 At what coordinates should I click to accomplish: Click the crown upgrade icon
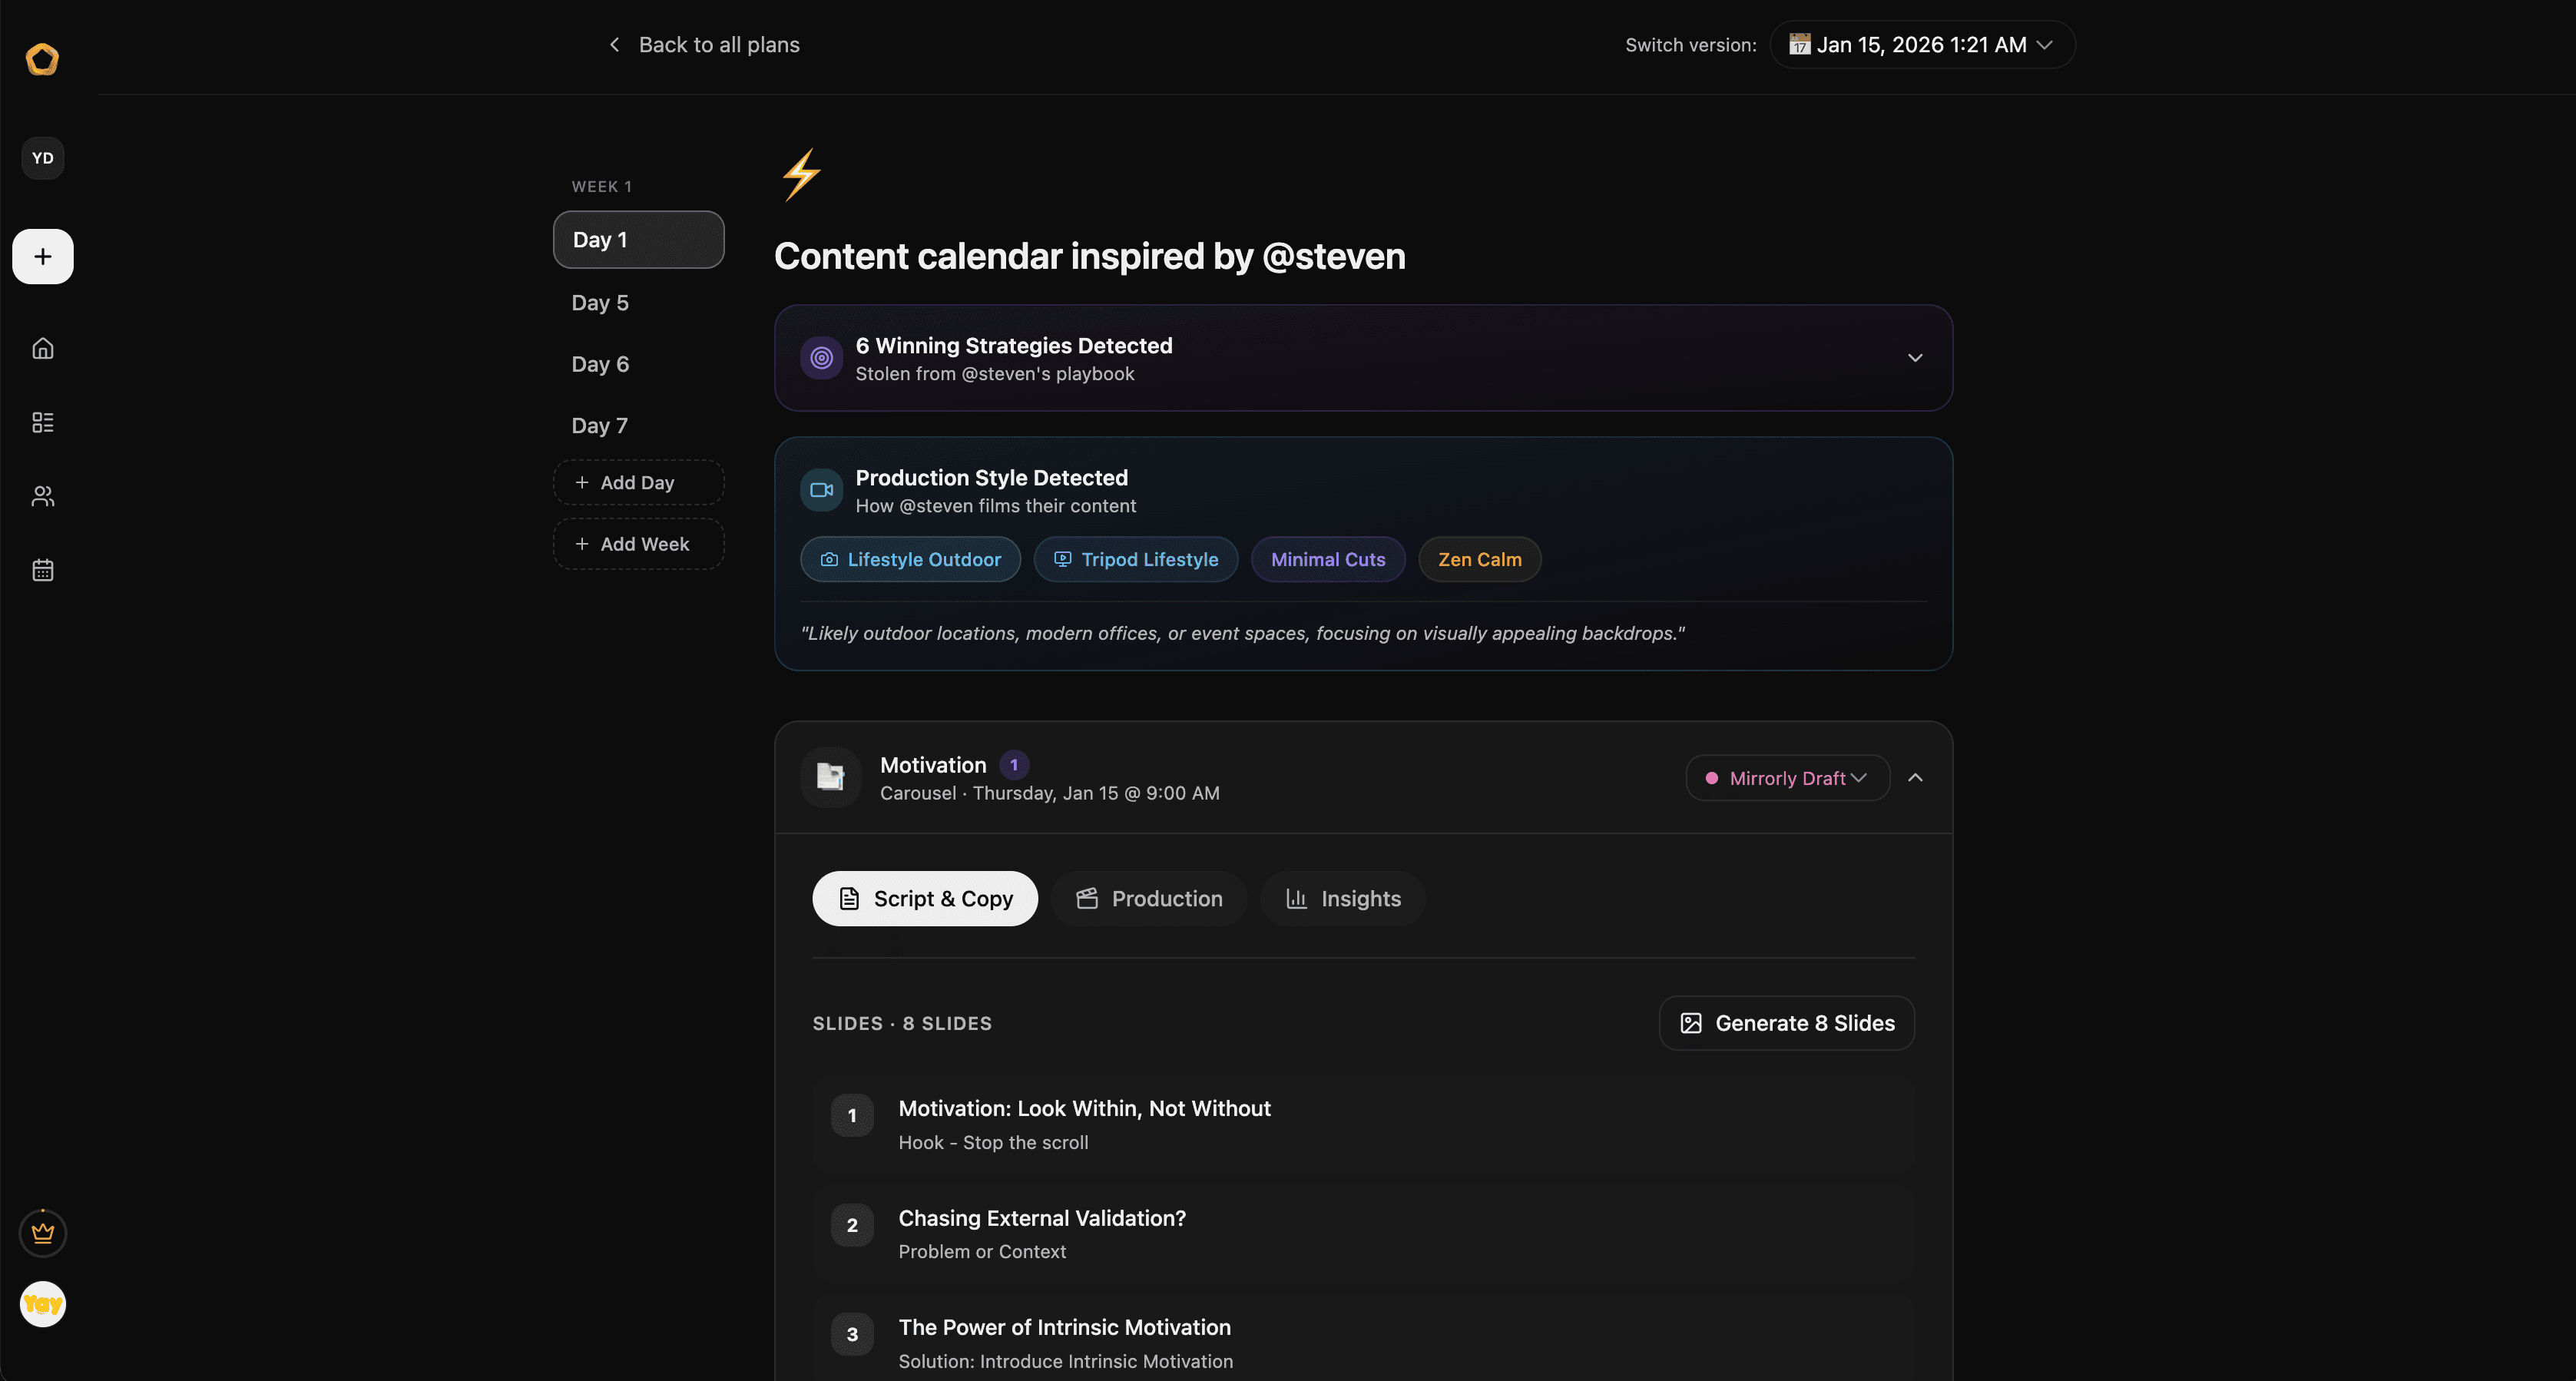coord(42,1233)
